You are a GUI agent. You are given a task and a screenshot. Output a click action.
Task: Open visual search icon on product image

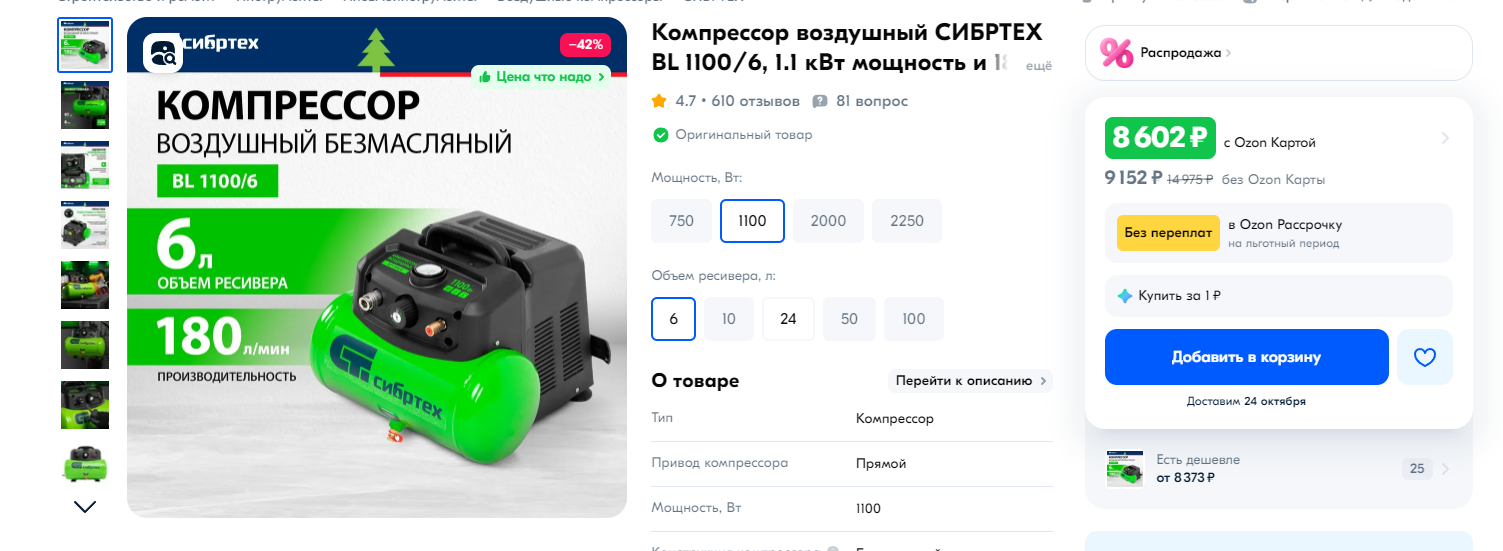coord(163,53)
